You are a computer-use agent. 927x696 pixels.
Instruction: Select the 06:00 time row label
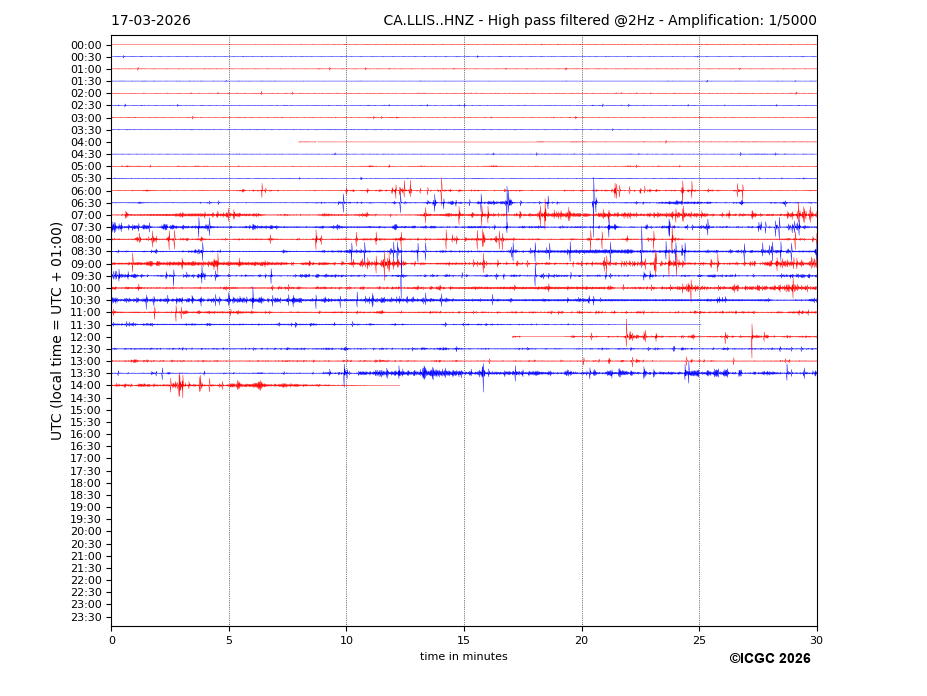[86, 191]
